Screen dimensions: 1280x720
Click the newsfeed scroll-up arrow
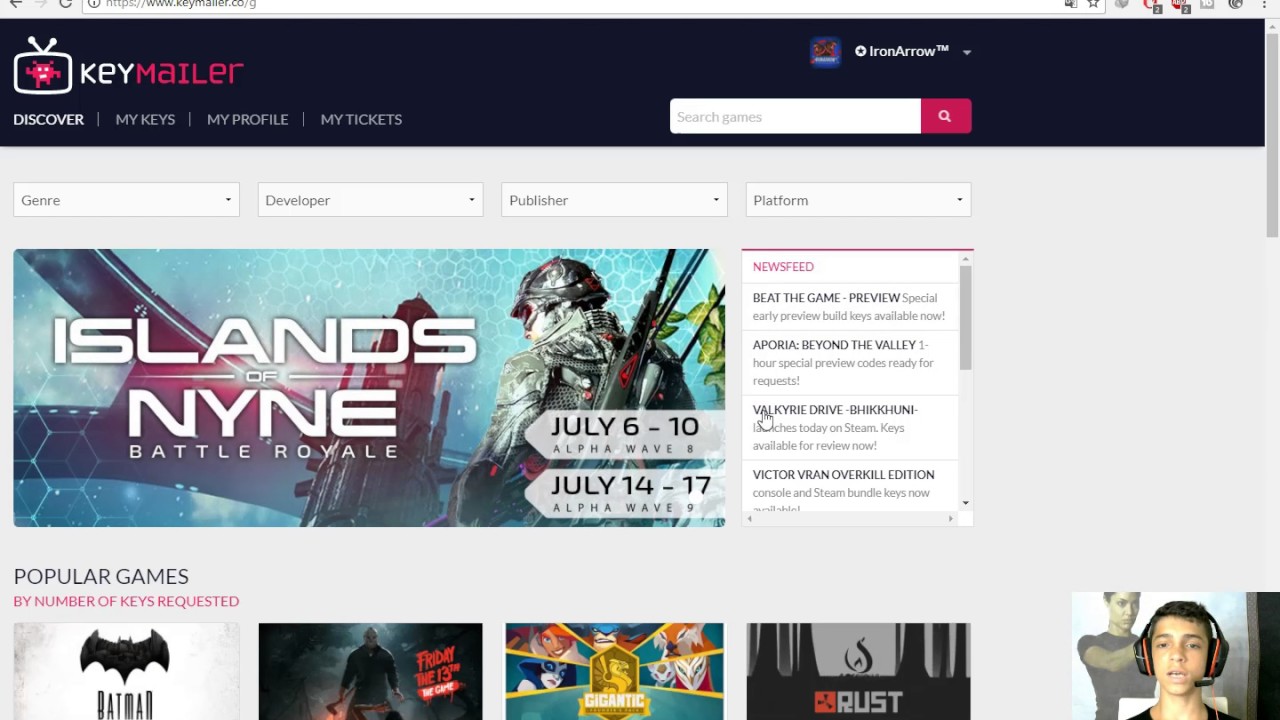click(965, 259)
